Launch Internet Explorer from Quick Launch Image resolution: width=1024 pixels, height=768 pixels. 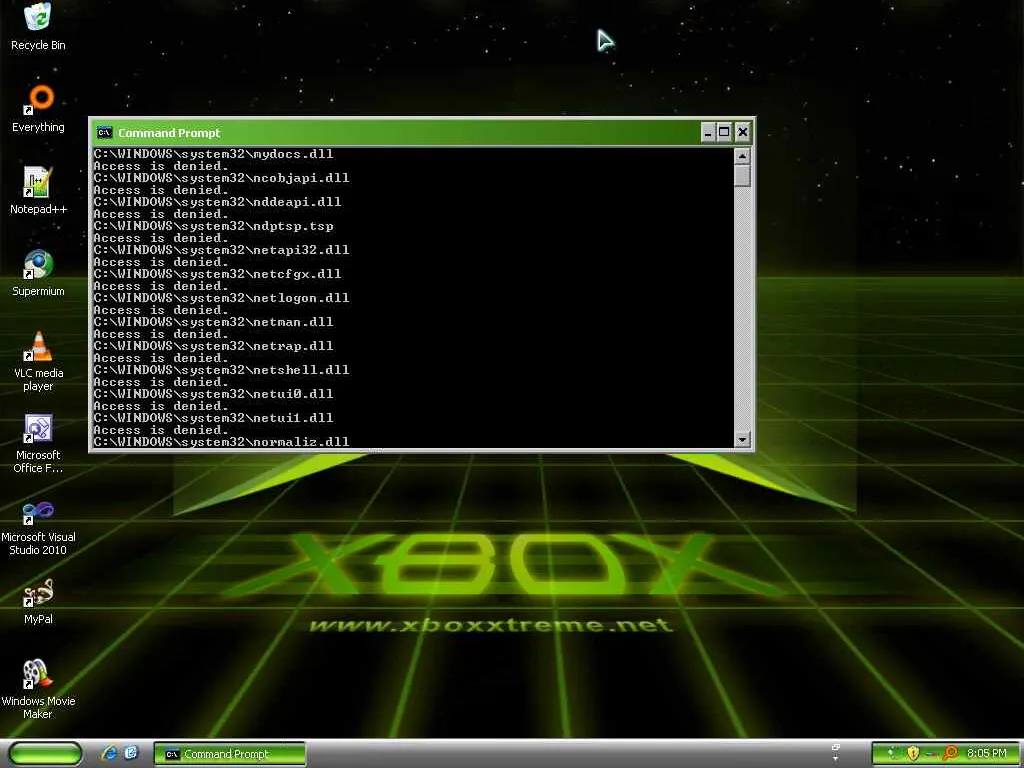108,753
